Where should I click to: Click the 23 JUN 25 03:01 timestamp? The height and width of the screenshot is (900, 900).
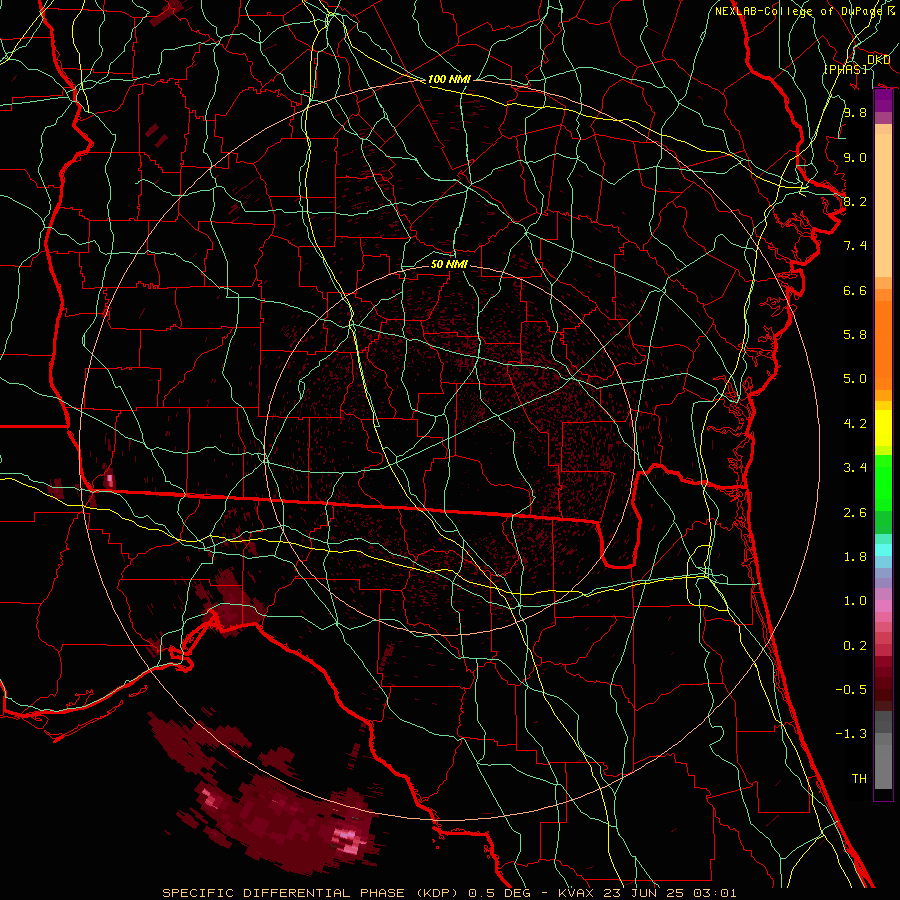click(x=671, y=893)
